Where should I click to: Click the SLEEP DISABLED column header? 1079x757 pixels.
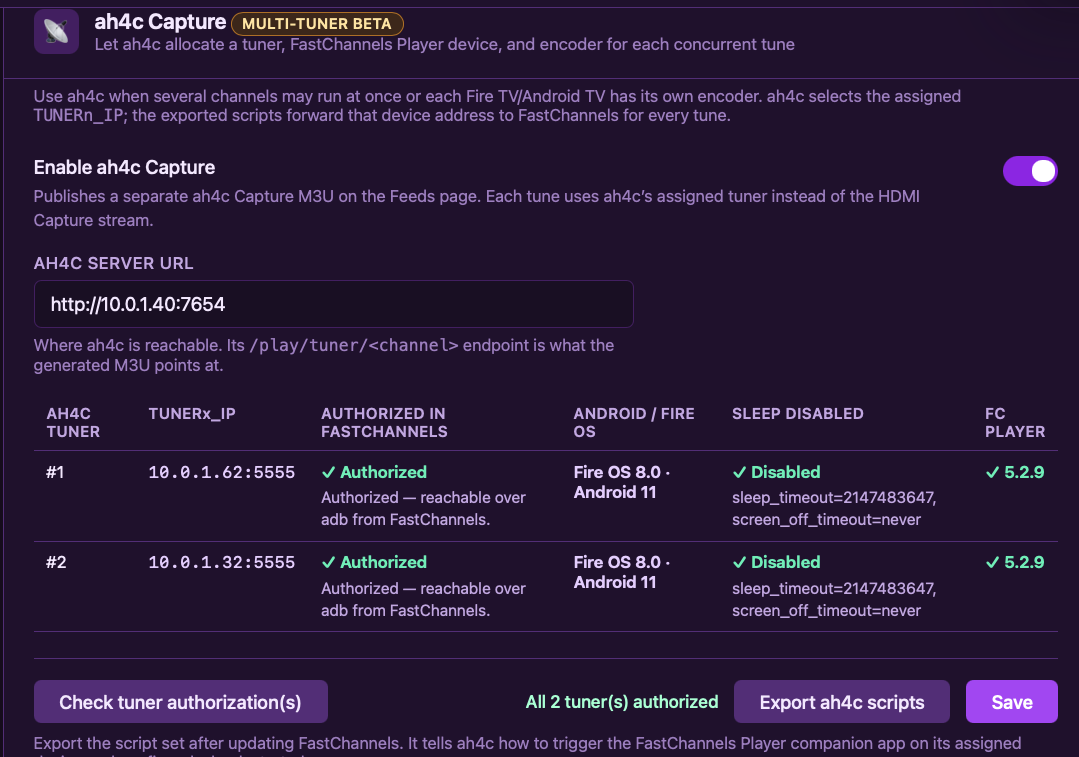[x=798, y=414]
